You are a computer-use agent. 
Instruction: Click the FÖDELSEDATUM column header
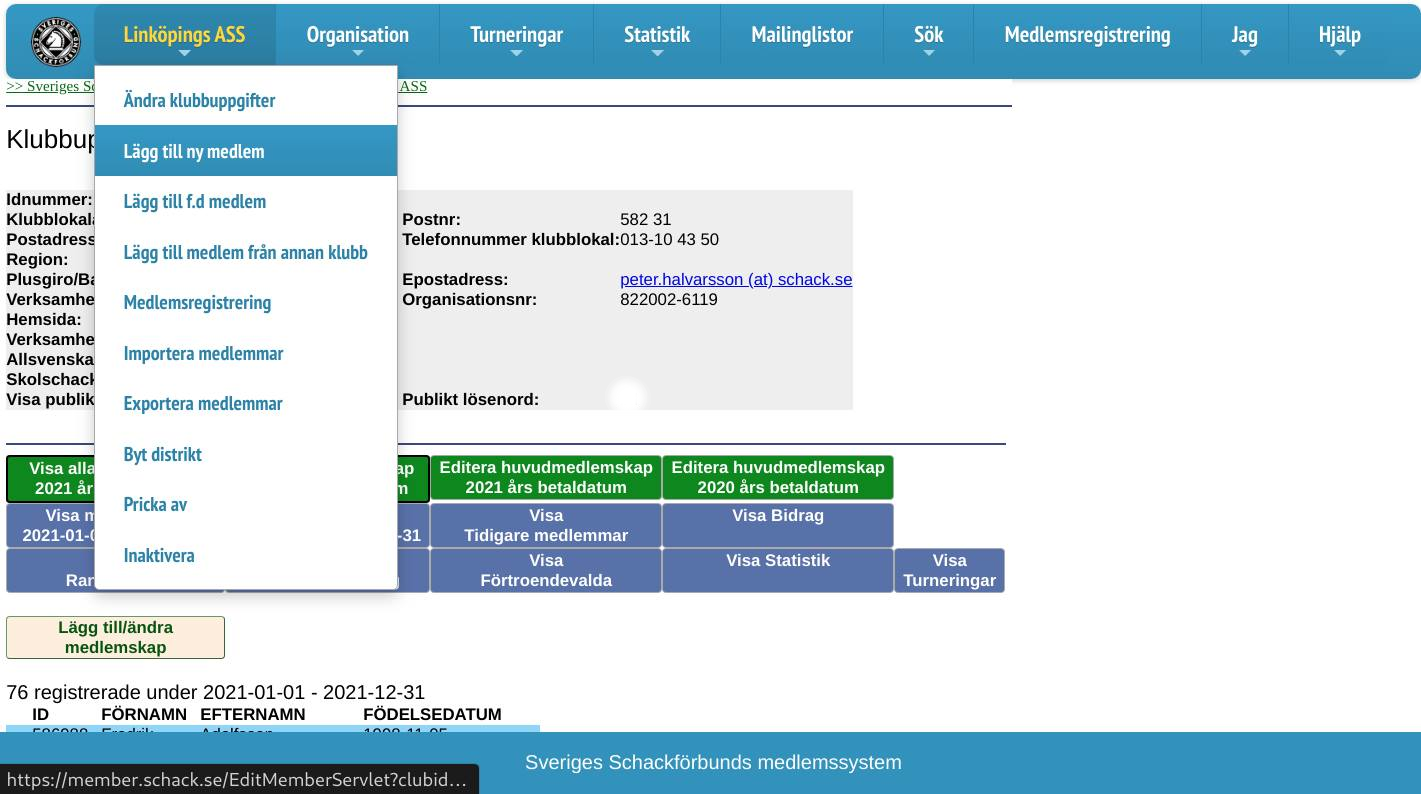pos(432,714)
